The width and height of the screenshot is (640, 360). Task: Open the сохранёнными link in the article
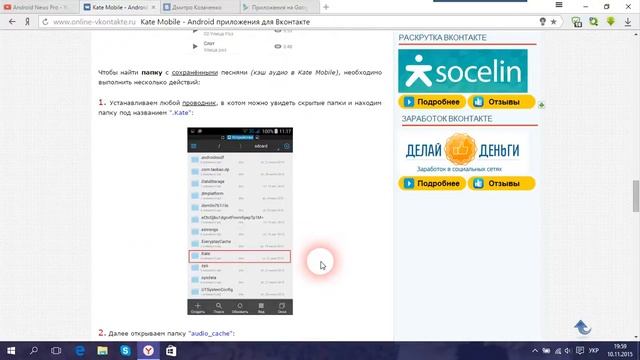tap(195, 73)
